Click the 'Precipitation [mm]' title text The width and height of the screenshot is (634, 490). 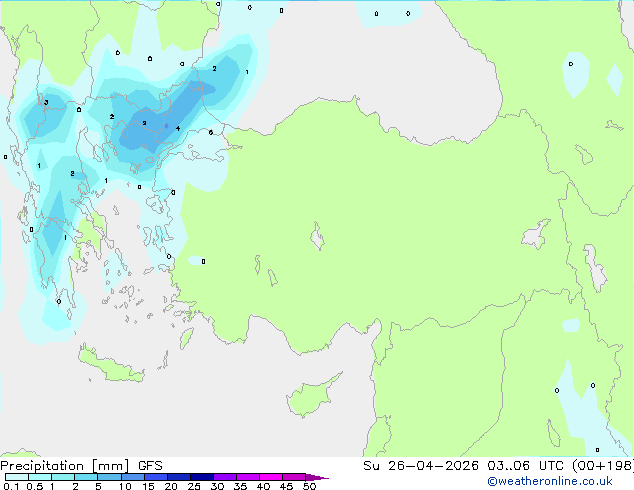[x=65, y=466]
